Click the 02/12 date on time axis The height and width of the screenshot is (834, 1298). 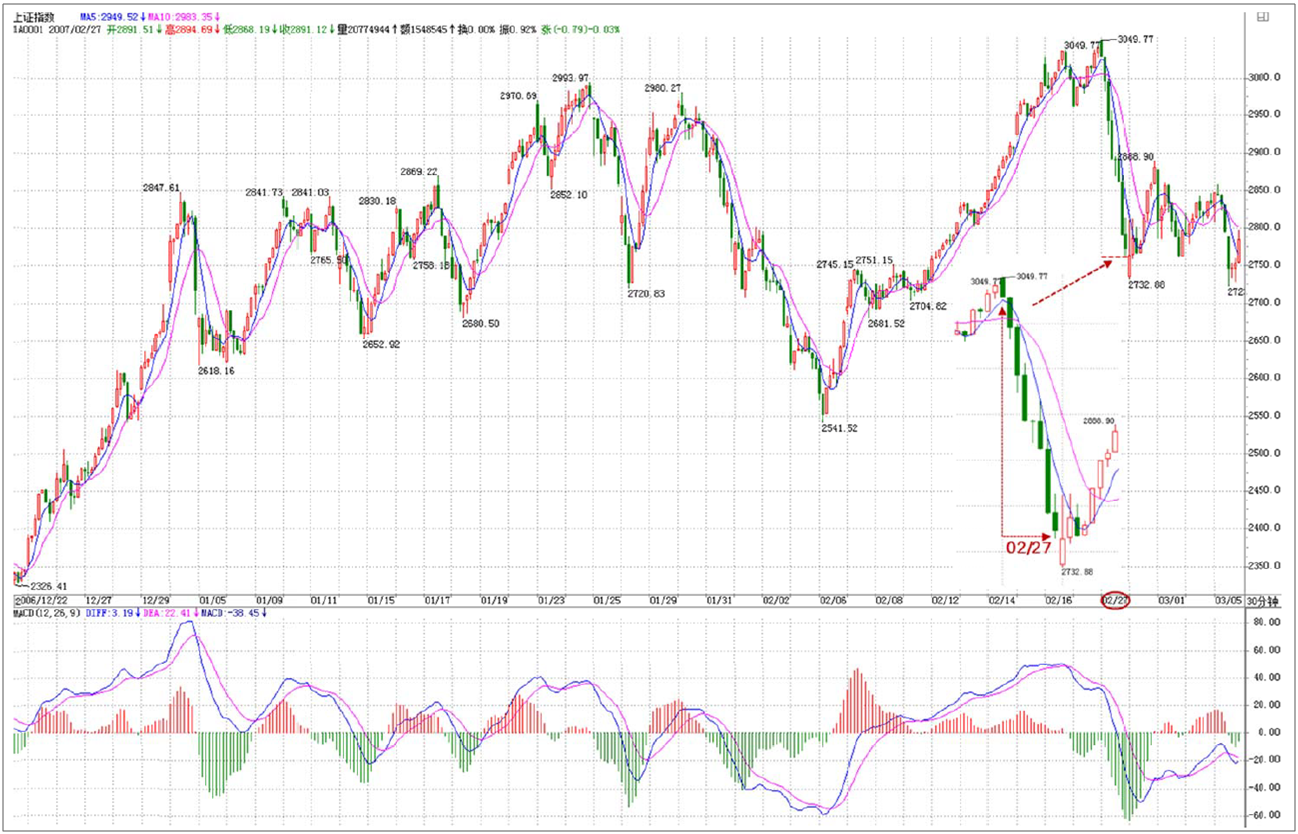pyautogui.click(x=946, y=601)
